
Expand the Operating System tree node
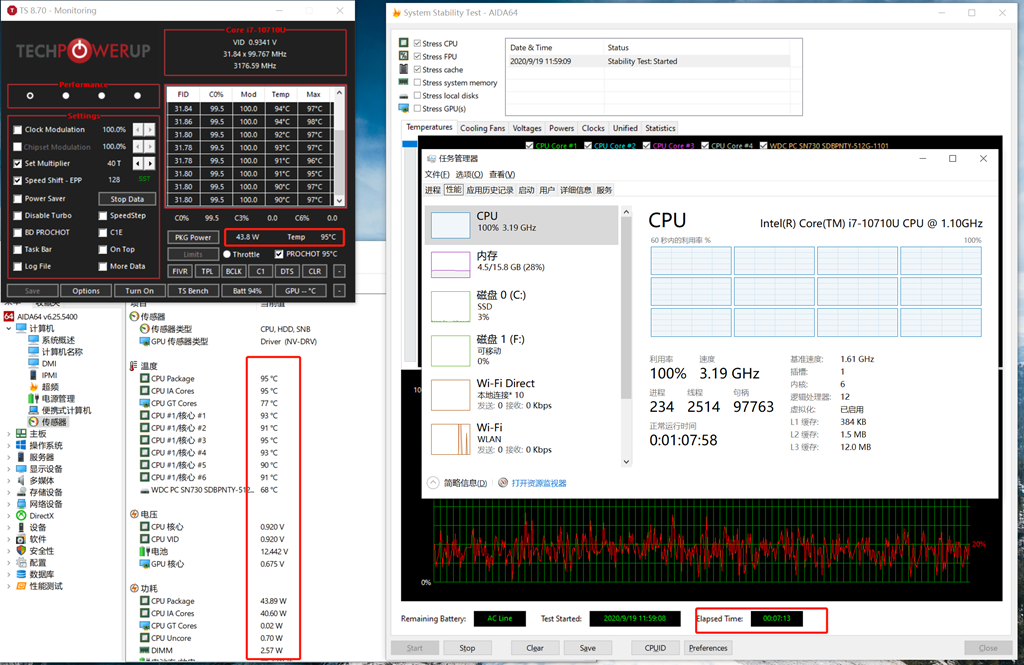click(8, 446)
